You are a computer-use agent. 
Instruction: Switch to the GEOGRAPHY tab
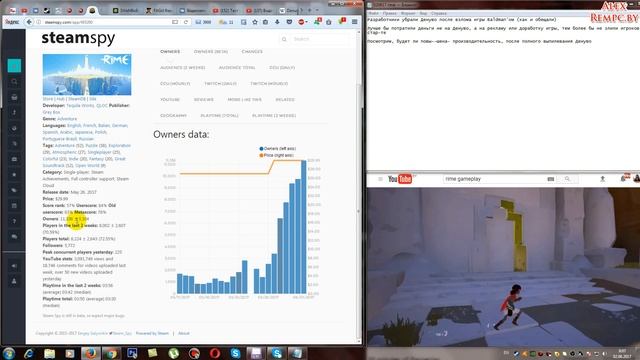(x=173, y=116)
